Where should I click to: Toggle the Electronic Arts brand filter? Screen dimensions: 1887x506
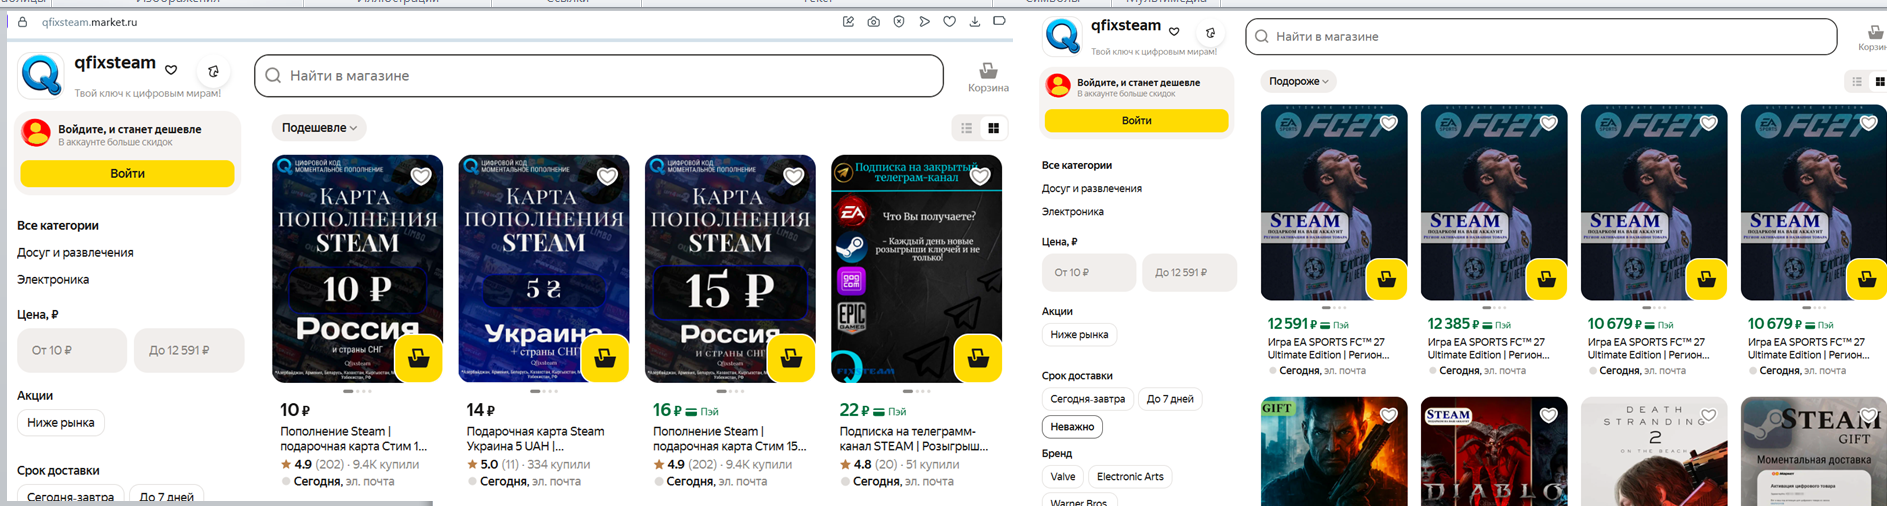click(1130, 477)
